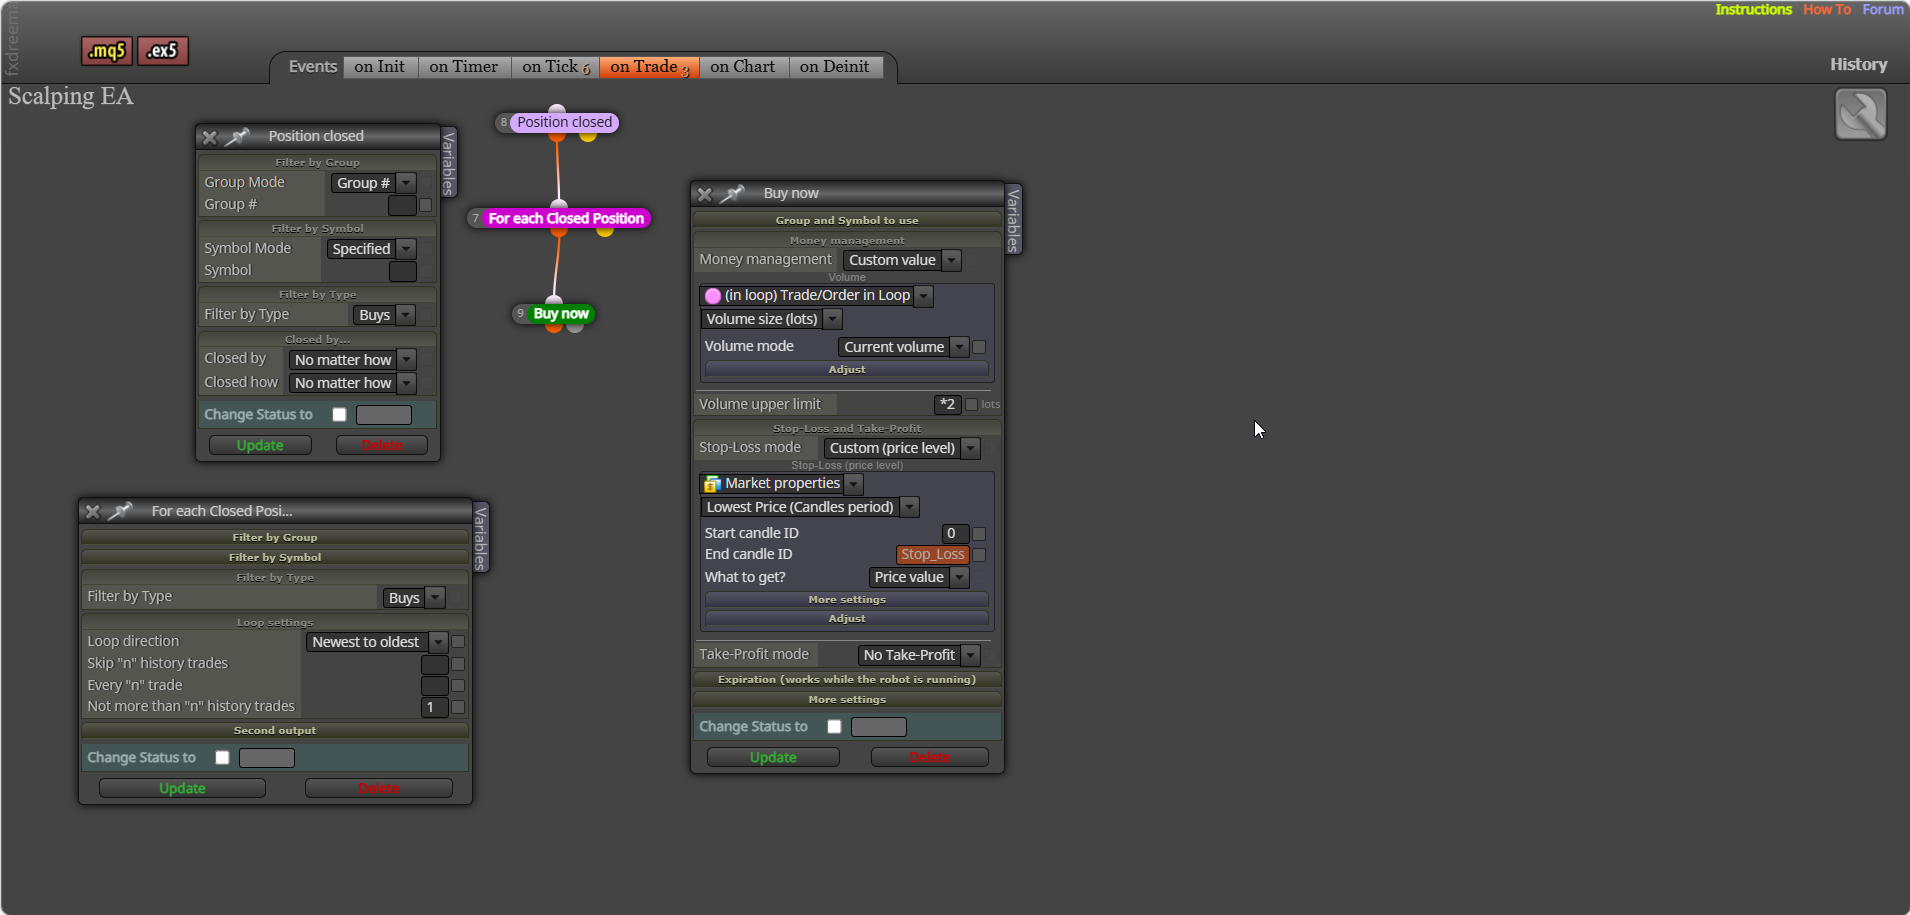The height and width of the screenshot is (915, 1910).
Task: Open the What to get dropdown
Action: coord(919,577)
